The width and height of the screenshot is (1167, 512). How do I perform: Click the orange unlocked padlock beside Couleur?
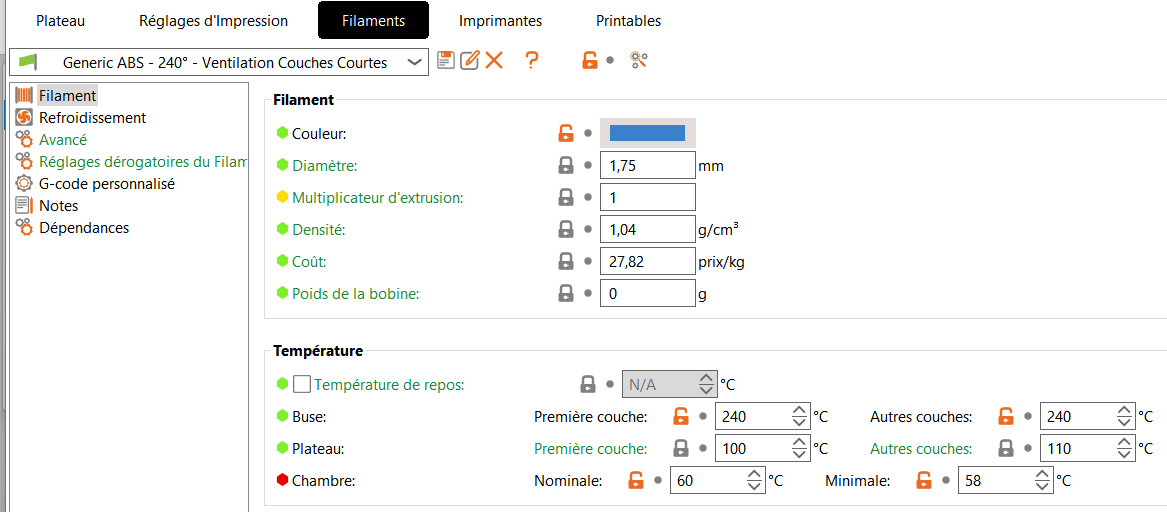coord(566,133)
